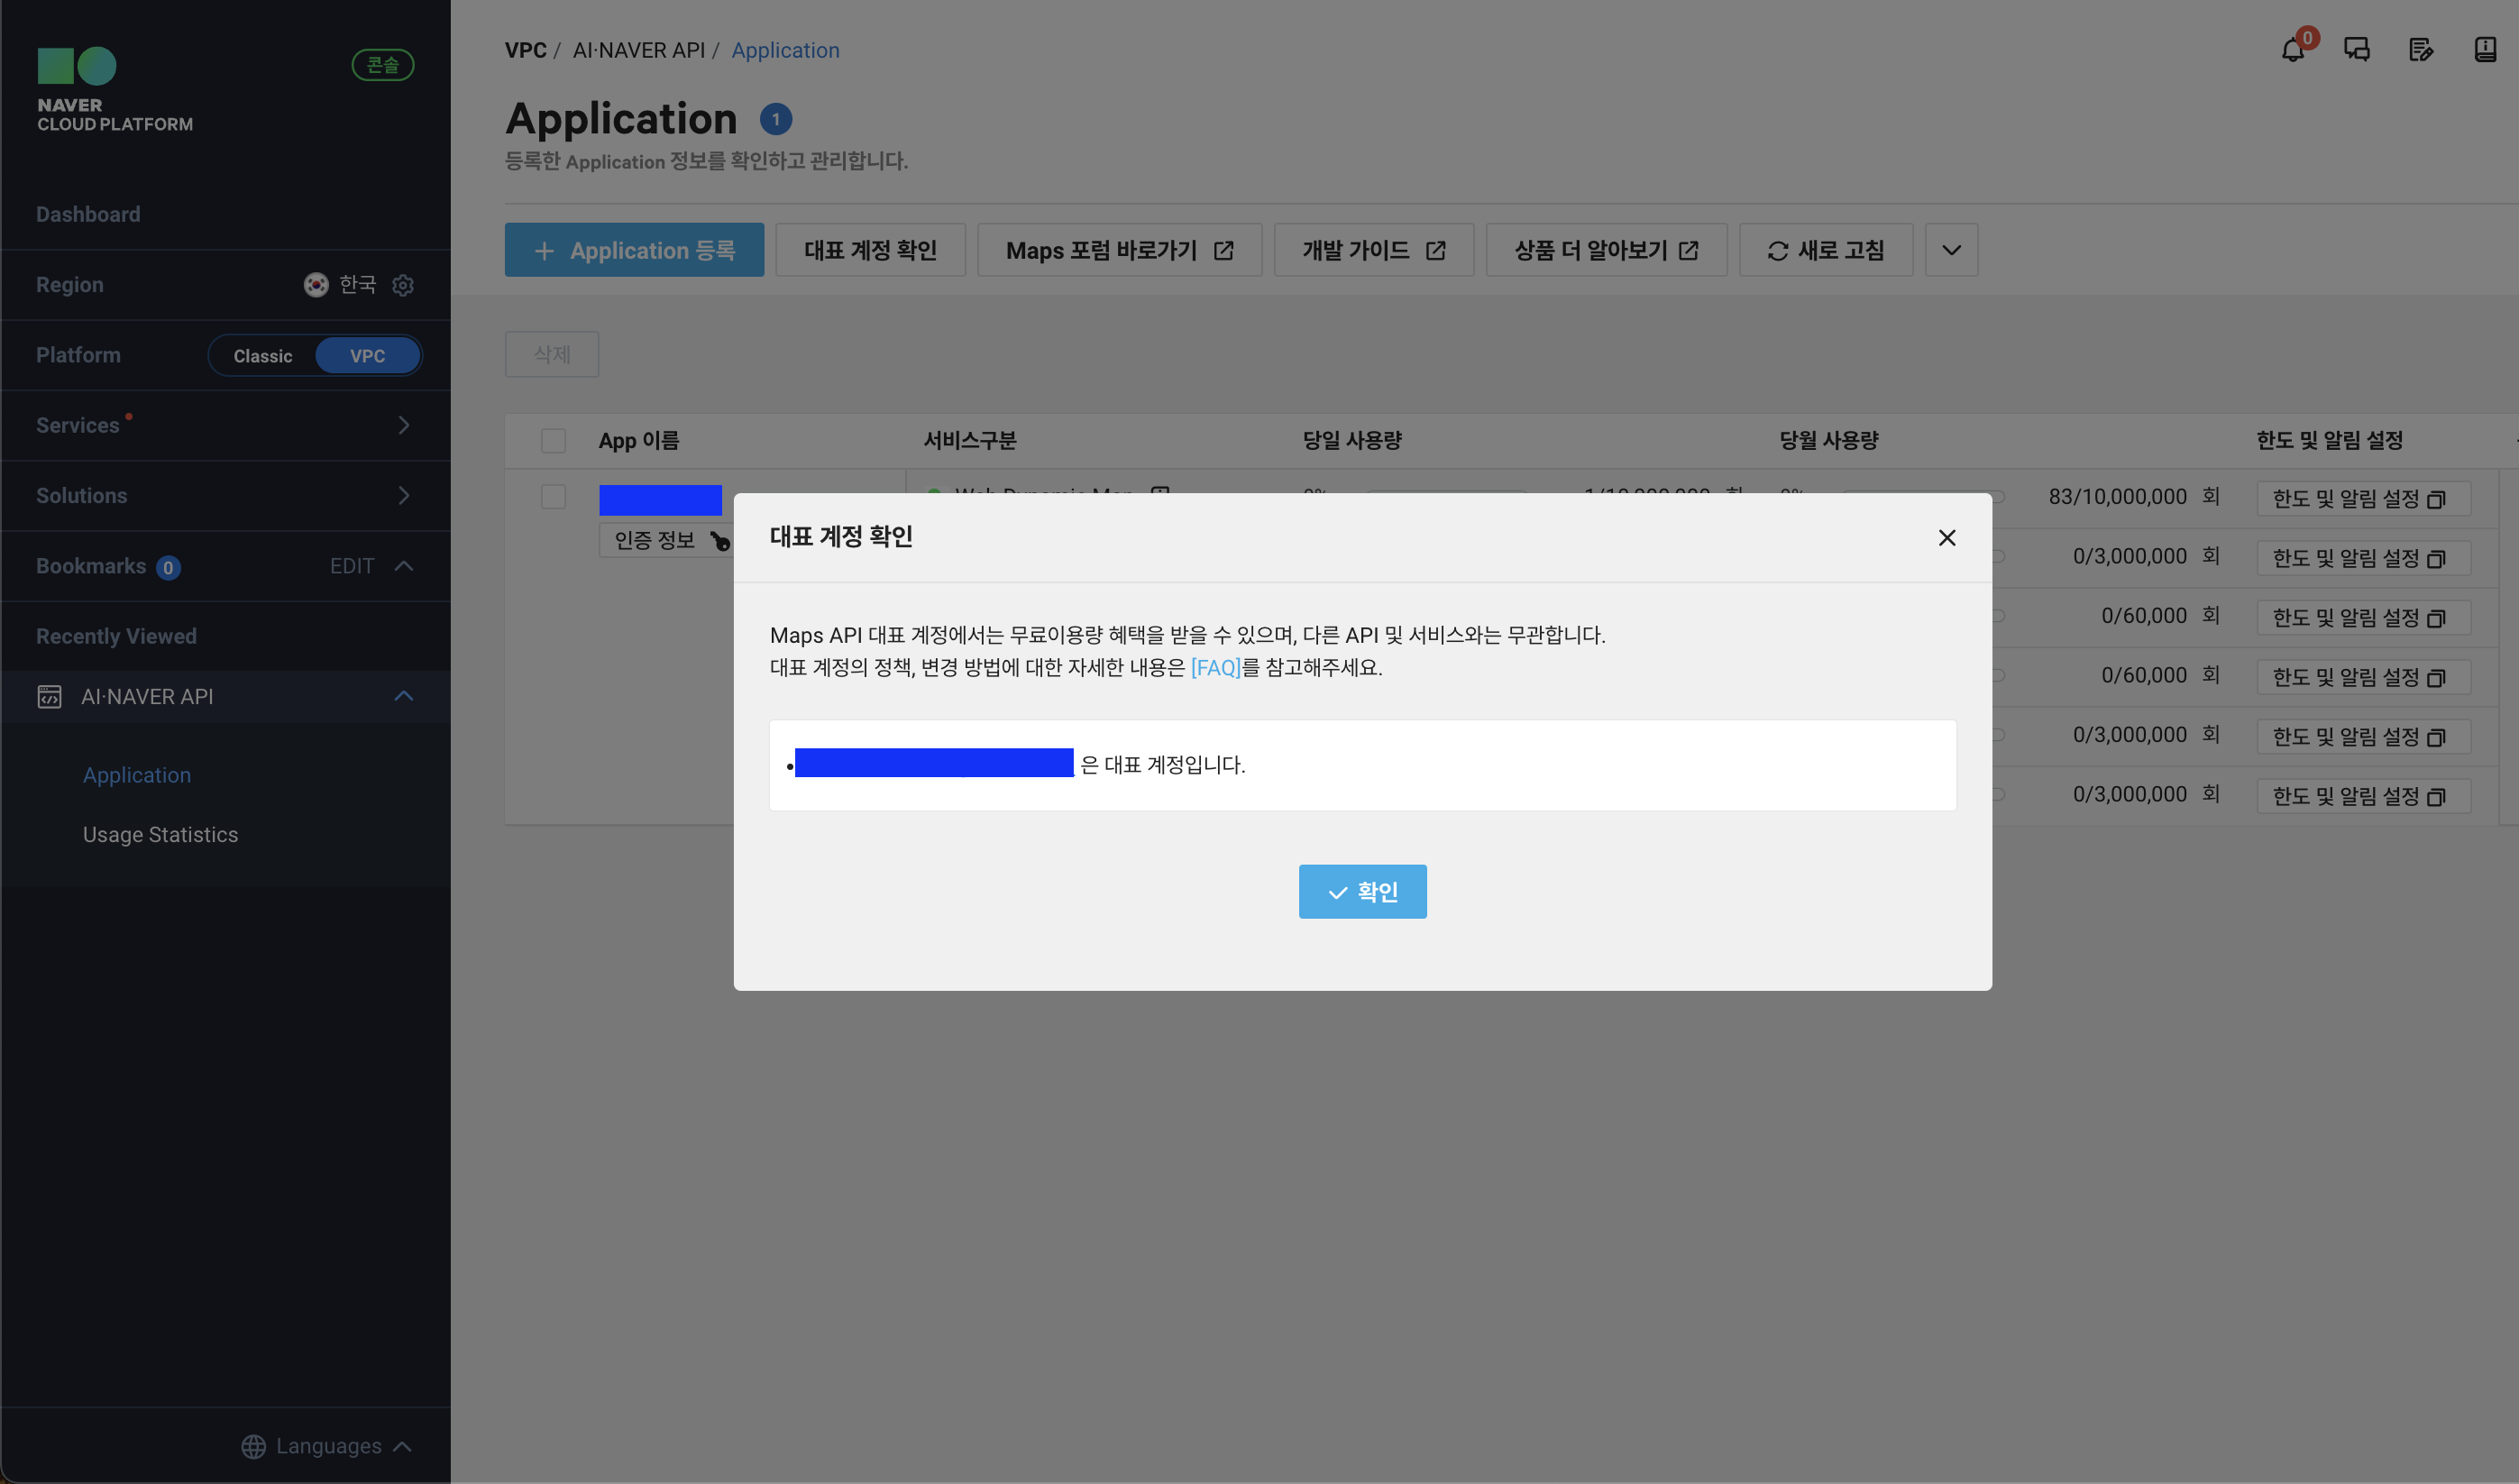Screen dimensions: 2519x1484
Task: Open the dropdown arrow next to 새로 고침
Action: [x=1950, y=250]
